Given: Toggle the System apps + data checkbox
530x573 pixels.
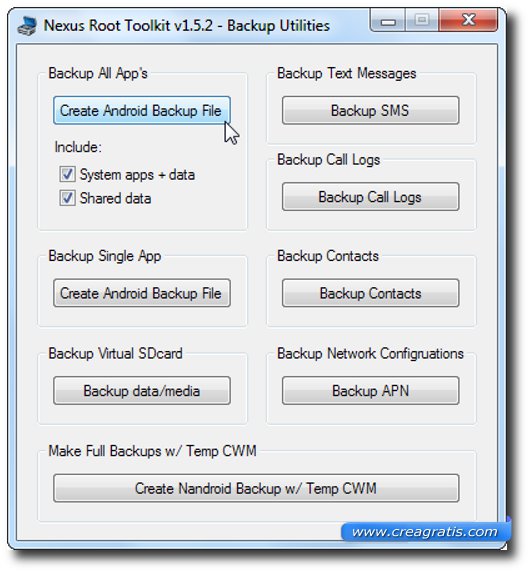Looking at the screenshot, I should click(68, 174).
